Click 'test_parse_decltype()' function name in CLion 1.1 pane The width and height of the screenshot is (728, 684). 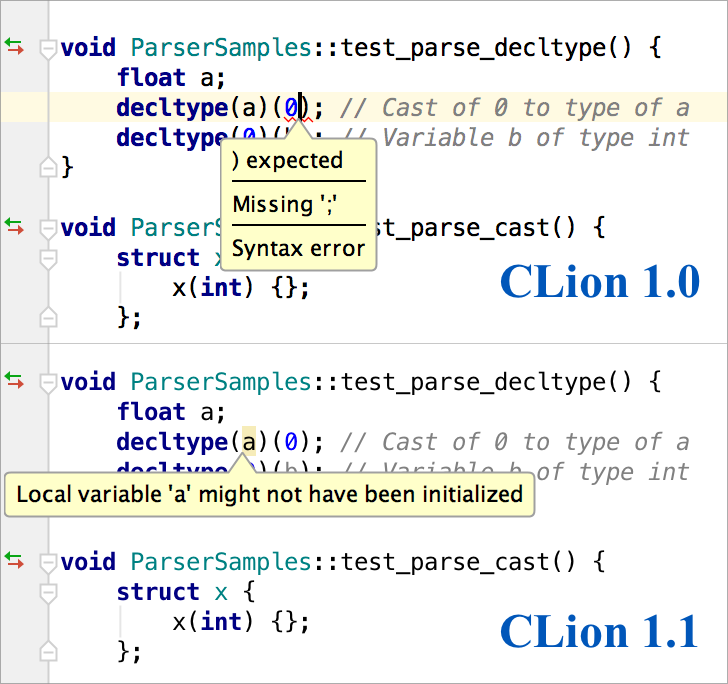[487, 382]
